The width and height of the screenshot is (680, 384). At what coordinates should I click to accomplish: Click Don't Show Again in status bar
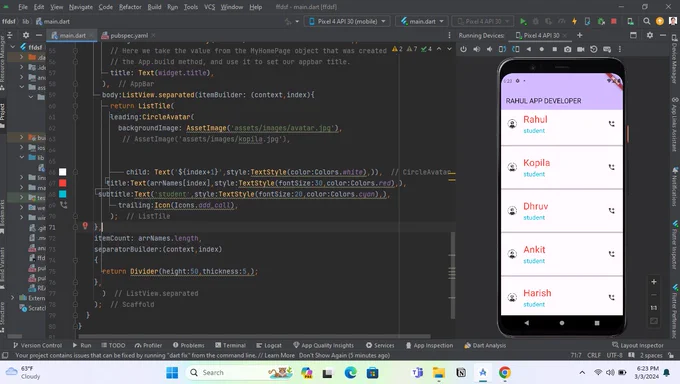(323, 355)
